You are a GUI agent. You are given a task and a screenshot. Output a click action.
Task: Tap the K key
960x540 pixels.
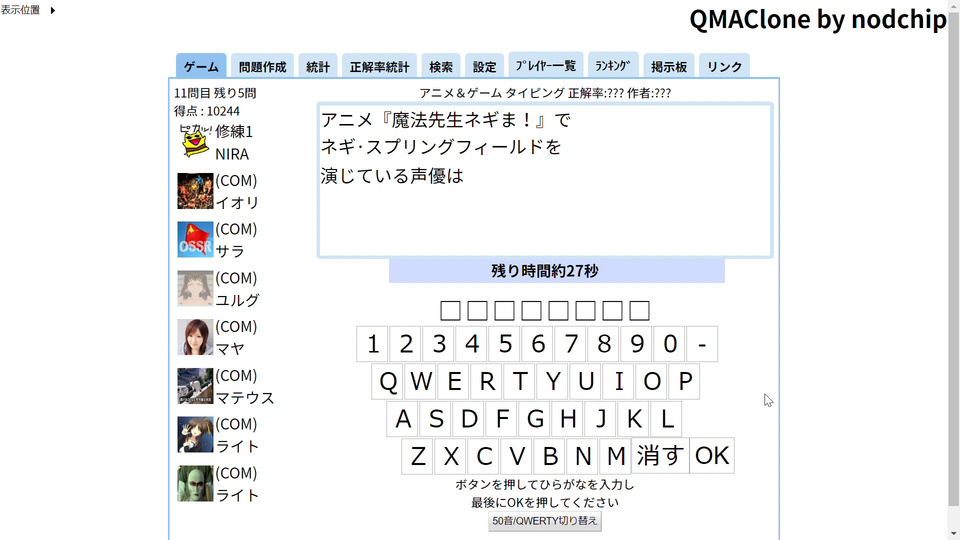[x=634, y=419]
